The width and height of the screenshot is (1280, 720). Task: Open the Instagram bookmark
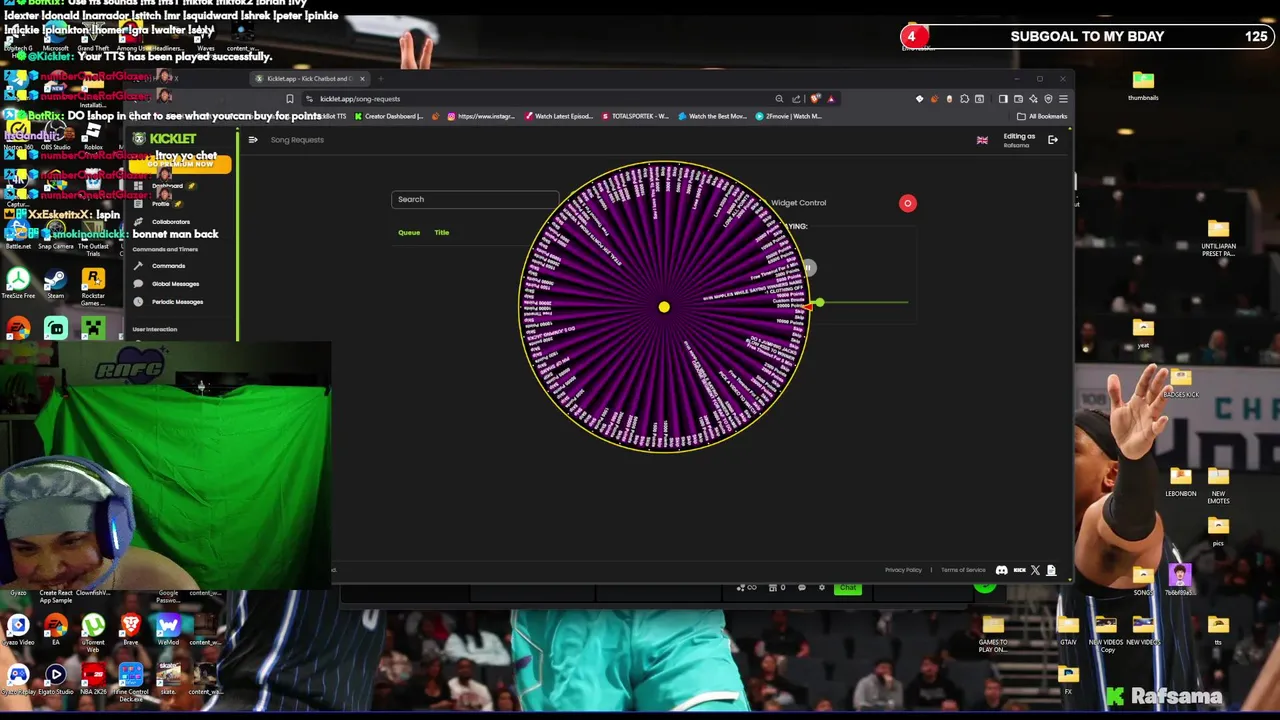click(x=480, y=116)
